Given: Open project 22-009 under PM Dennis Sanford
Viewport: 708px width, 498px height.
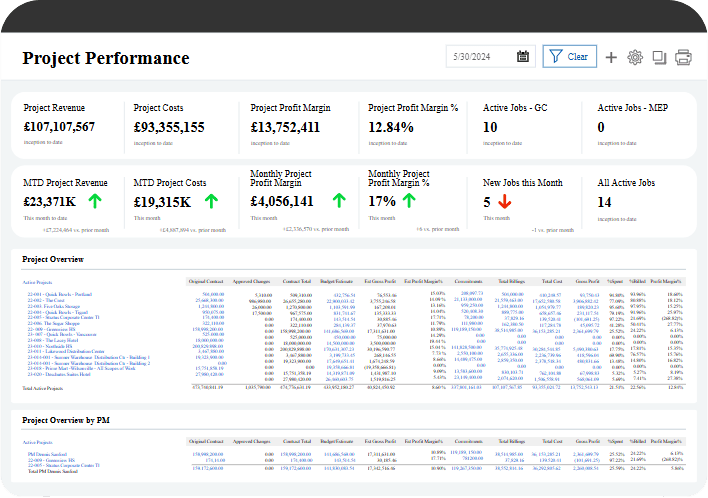Looking at the screenshot, I should 51,460.
